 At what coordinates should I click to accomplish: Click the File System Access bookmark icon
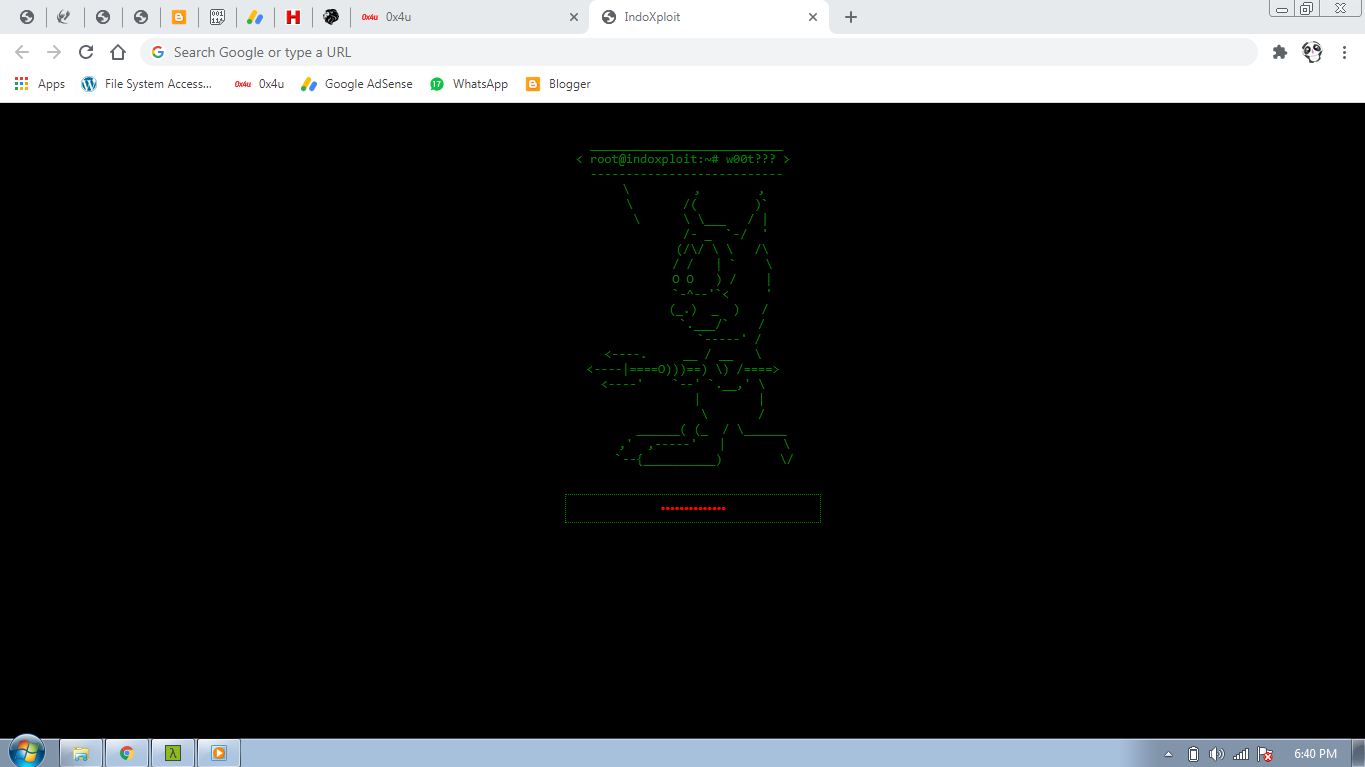[x=88, y=84]
